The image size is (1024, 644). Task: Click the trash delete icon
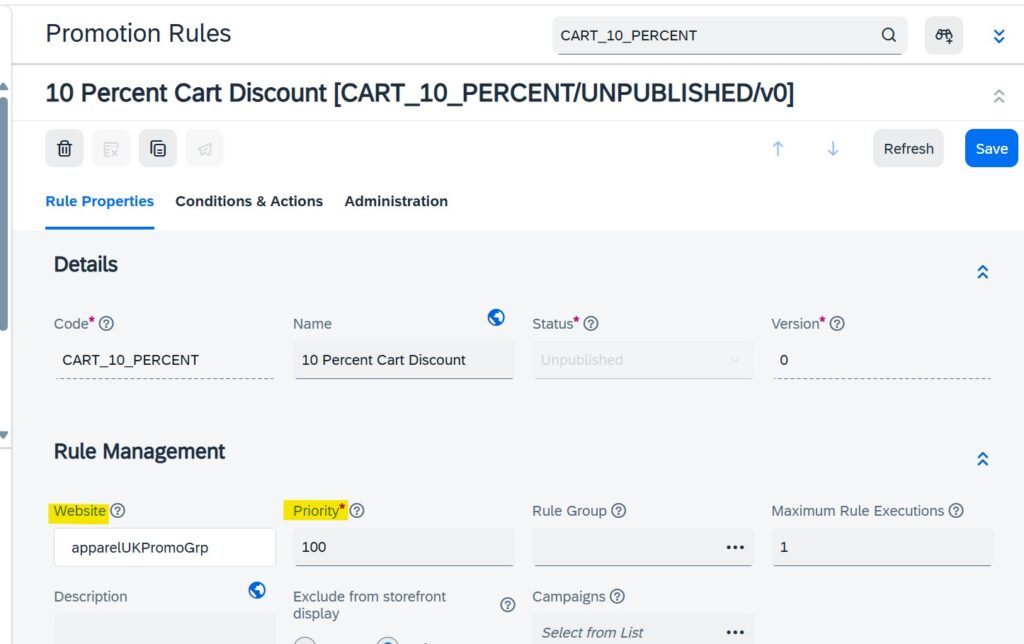pyautogui.click(x=64, y=148)
